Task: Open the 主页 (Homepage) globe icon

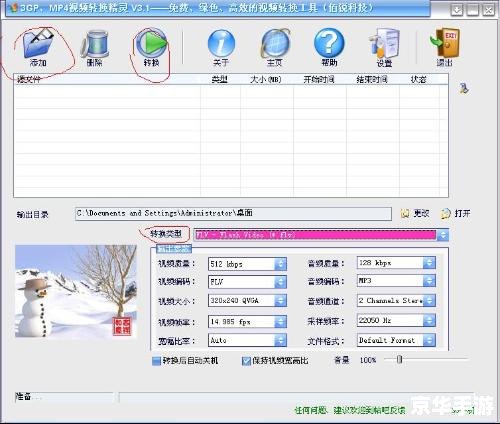Action: [x=275, y=43]
